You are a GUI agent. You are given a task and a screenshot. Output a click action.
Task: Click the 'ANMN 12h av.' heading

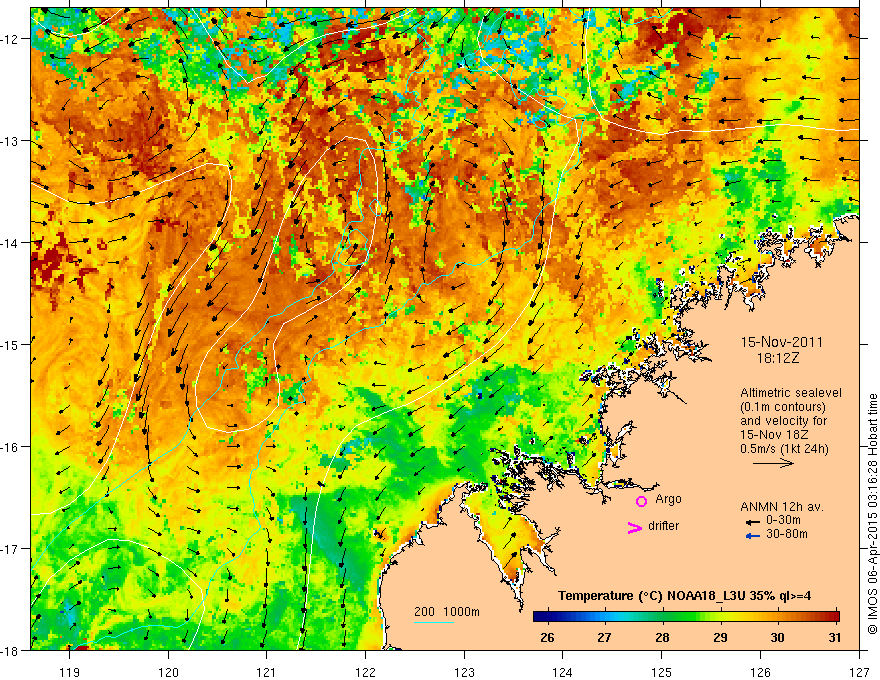click(x=782, y=507)
